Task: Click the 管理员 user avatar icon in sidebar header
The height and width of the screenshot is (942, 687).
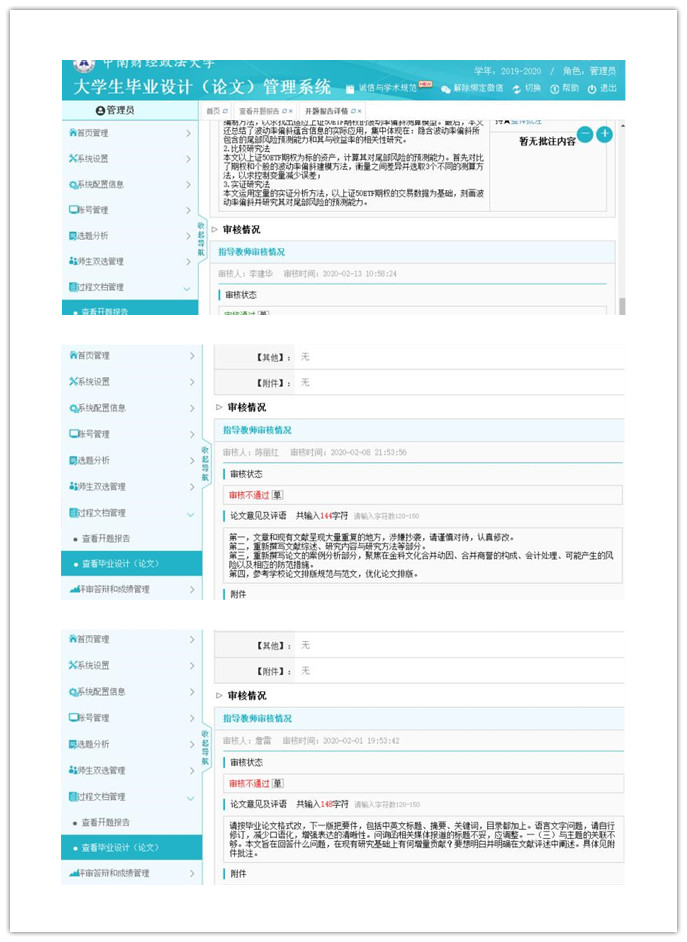Action: [x=100, y=110]
